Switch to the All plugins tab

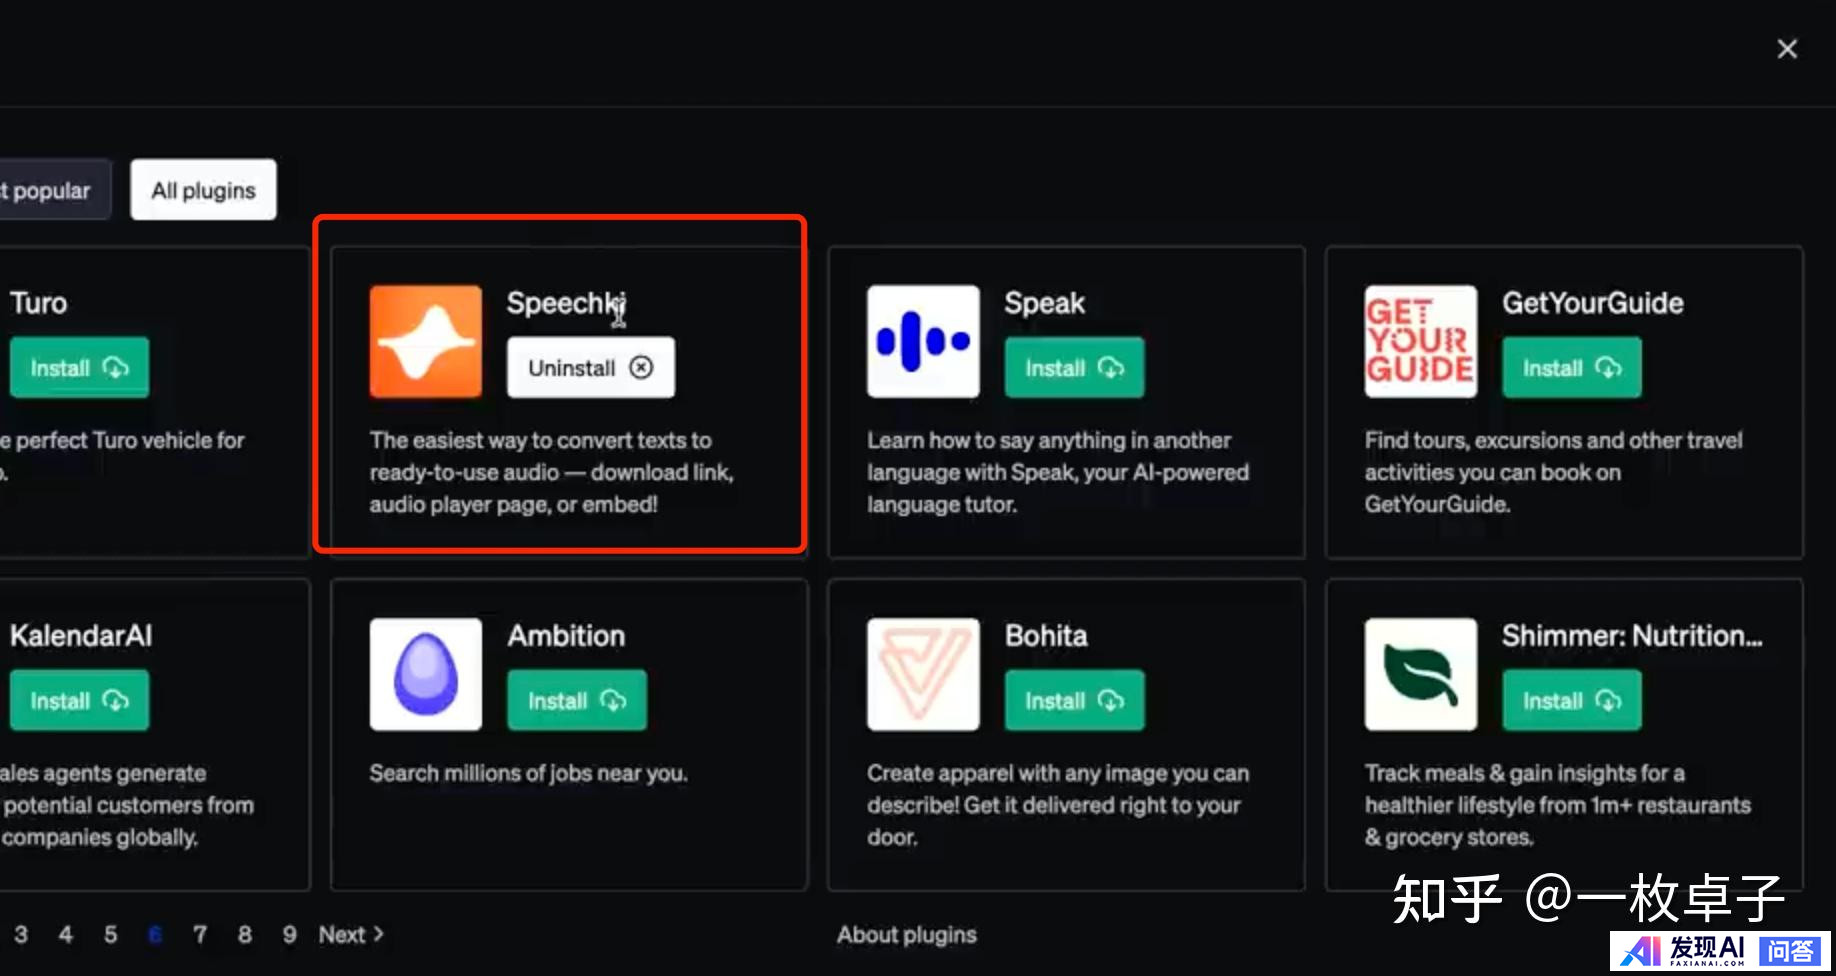coord(203,190)
